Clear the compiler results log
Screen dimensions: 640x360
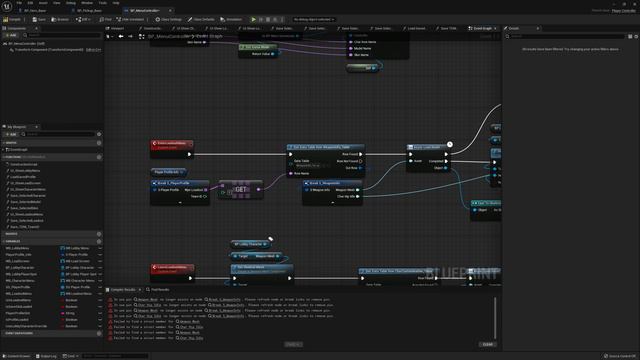point(487,344)
